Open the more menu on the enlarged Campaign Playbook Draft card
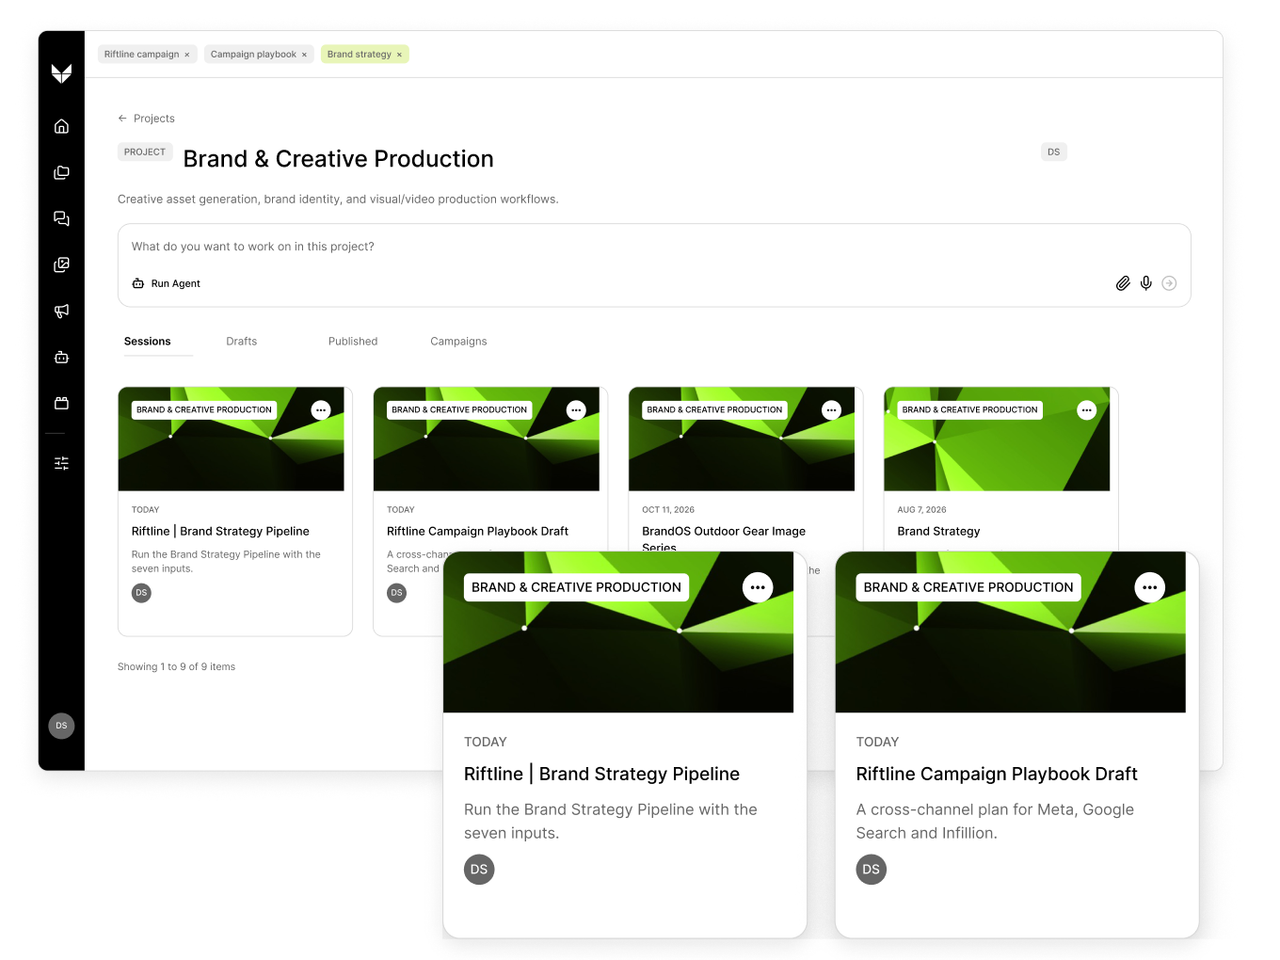This screenshot has width=1280, height=960. (x=1150, y=587)
